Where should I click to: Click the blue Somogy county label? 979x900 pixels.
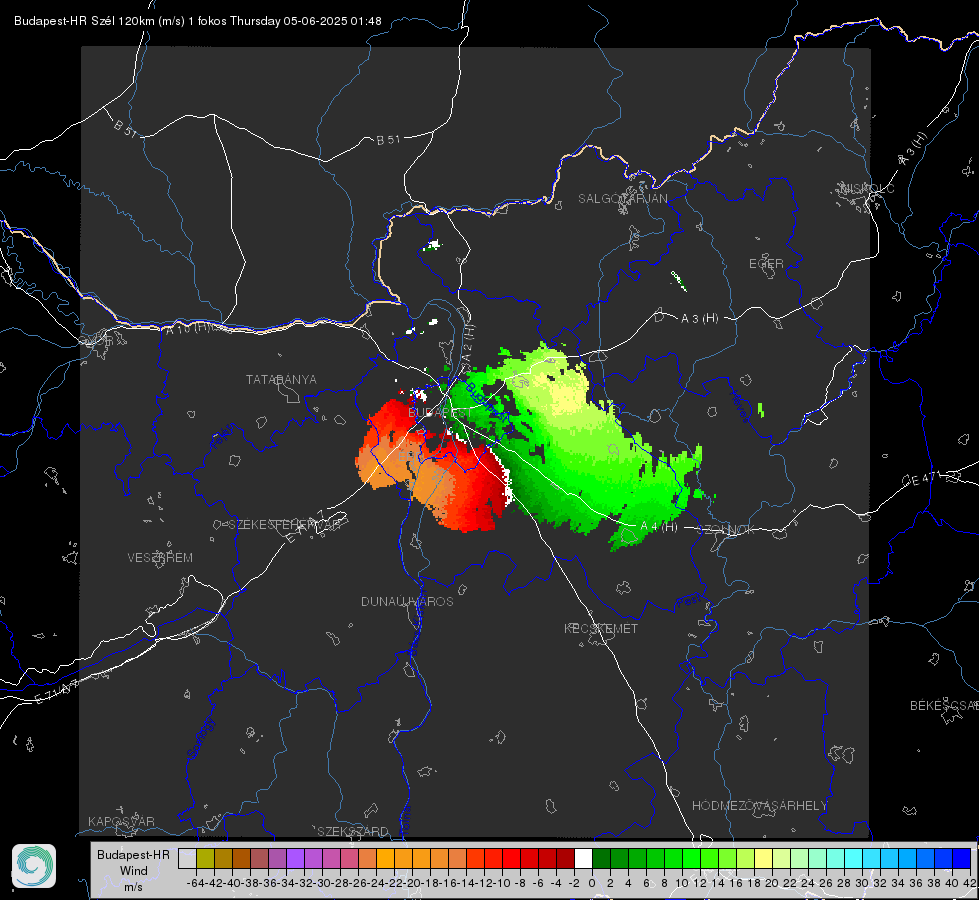click(201, 739)
